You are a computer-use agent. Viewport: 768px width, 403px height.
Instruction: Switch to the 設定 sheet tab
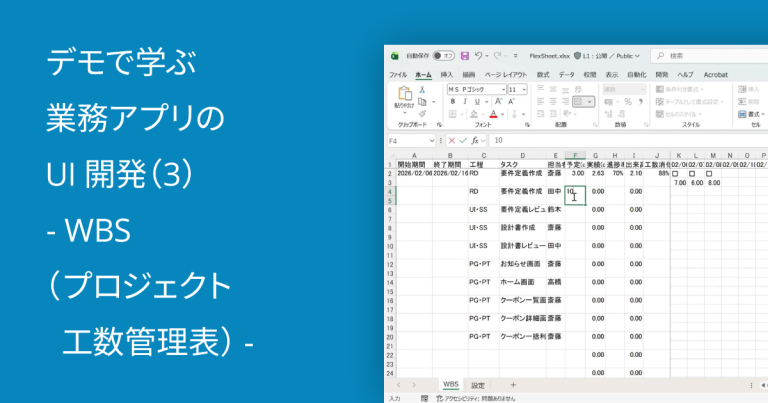(478, 385)
